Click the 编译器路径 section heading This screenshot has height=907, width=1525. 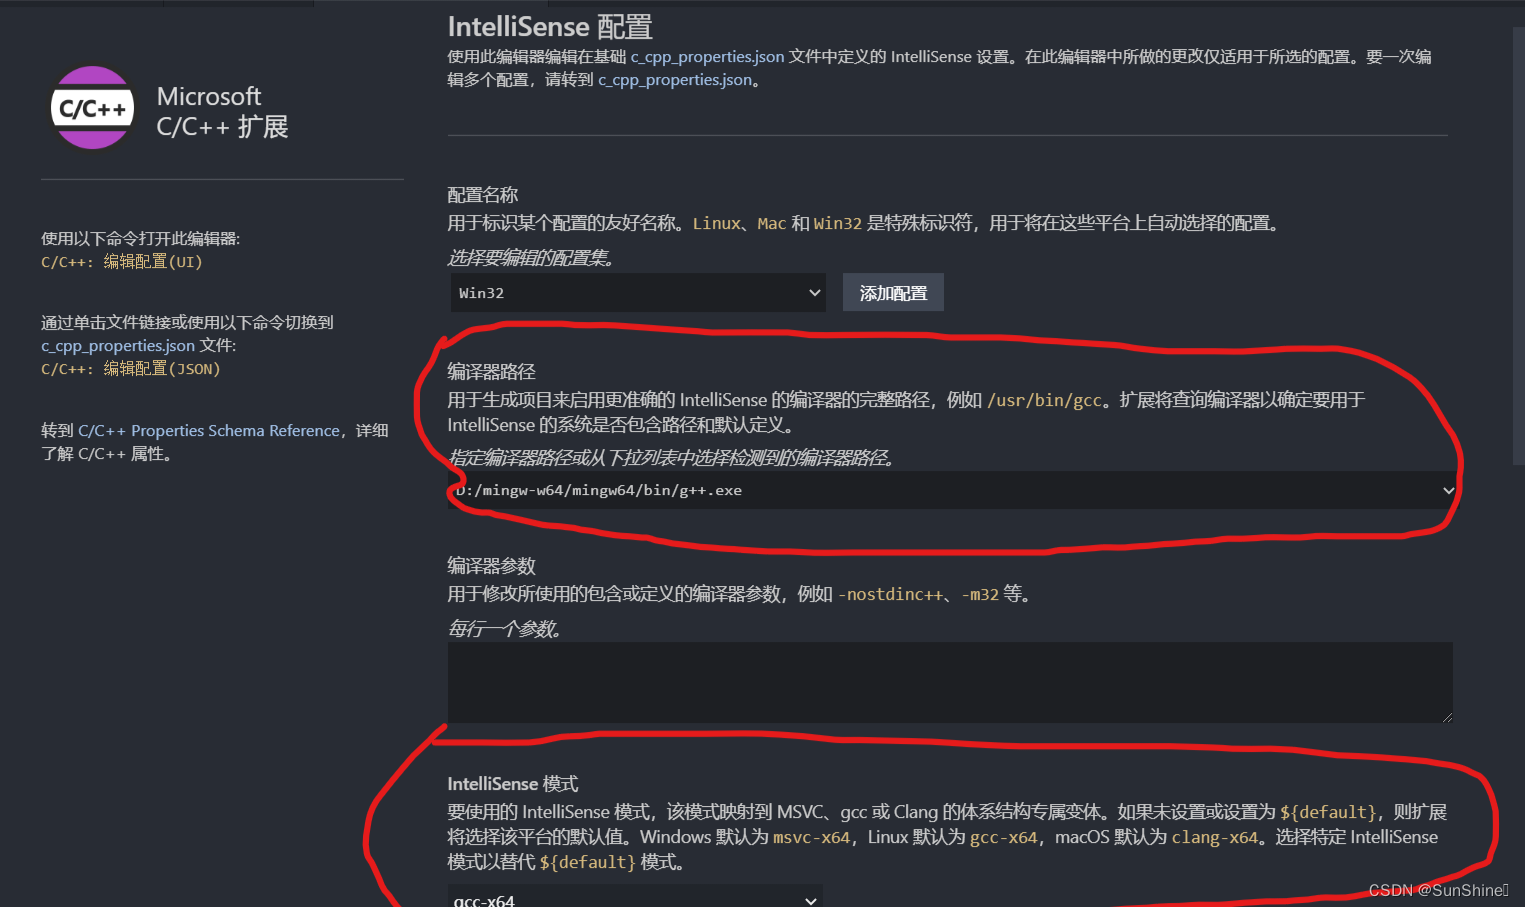coord(491,372)
